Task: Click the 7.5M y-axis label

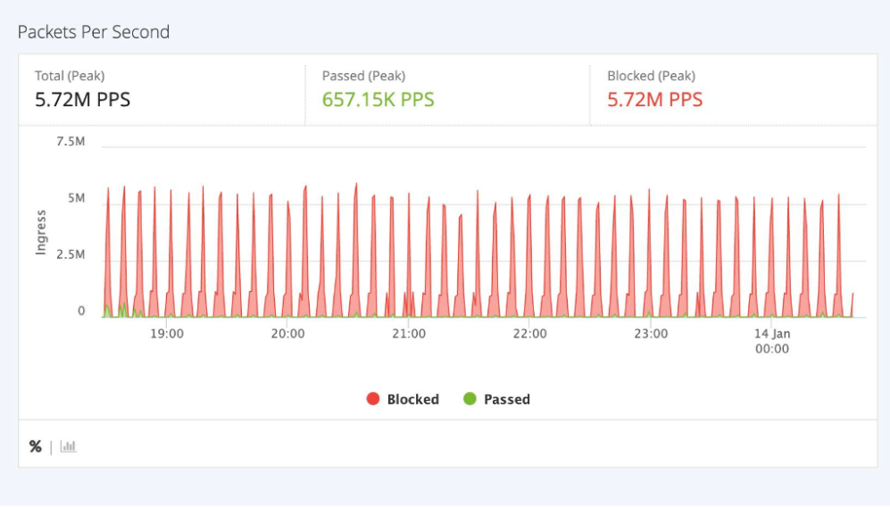Action: (x=70, y=141)
